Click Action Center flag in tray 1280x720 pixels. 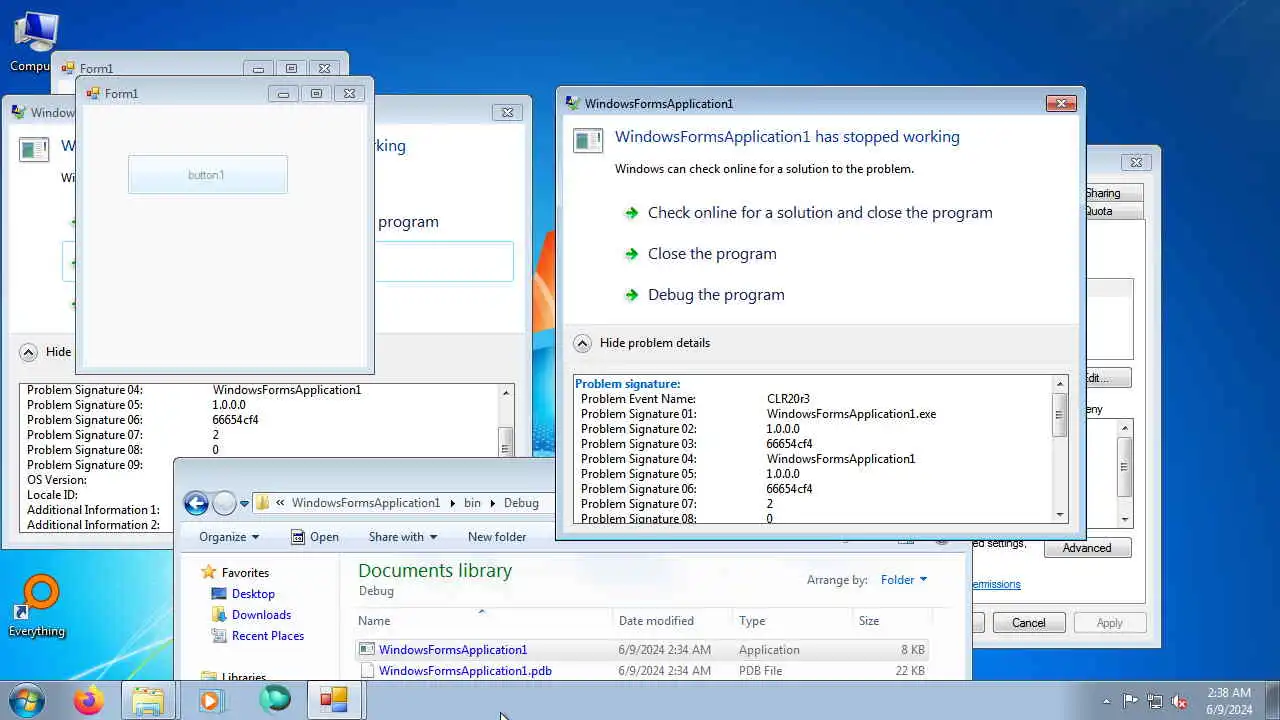[x=1131, y=702]
